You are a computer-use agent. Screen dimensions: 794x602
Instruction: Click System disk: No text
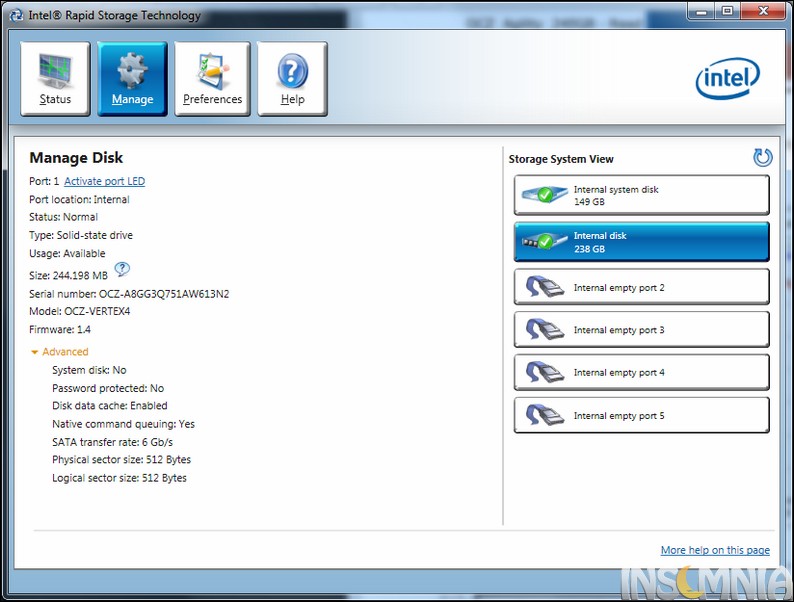(x=89, y=370)
